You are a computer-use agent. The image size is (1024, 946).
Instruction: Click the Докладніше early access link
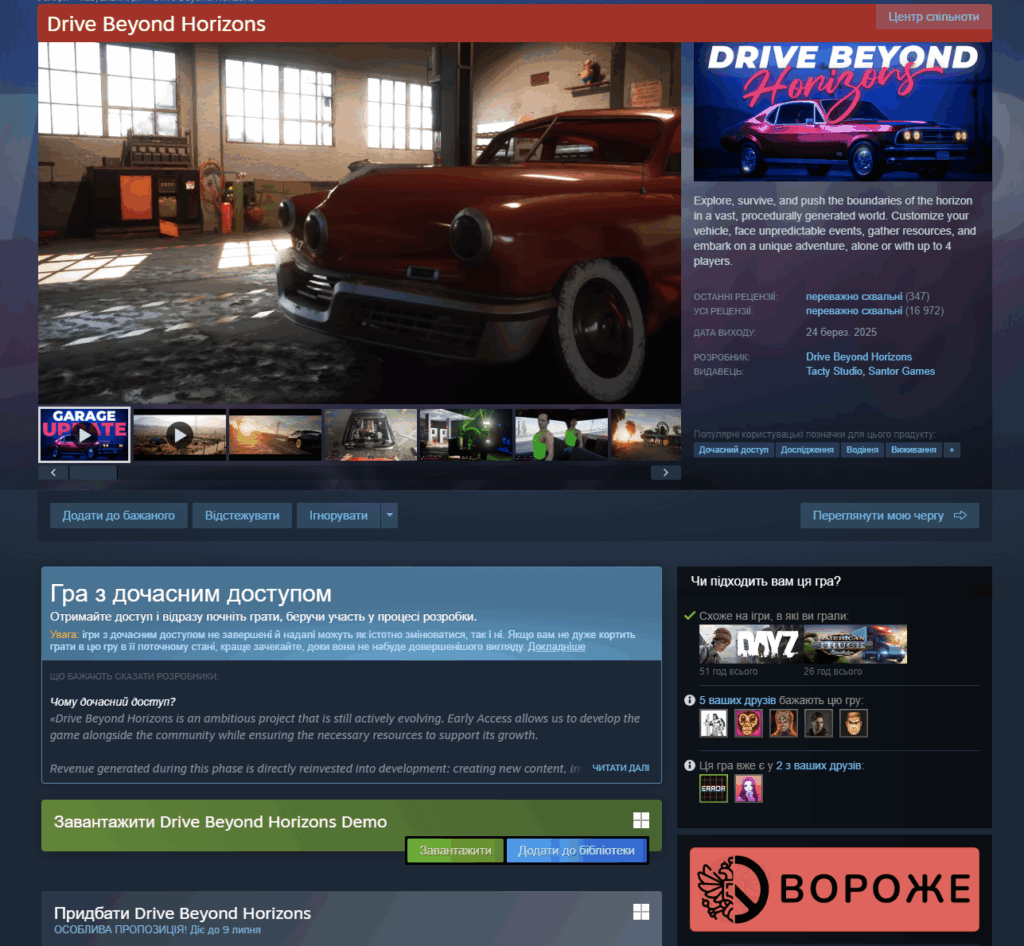pos(556,646)
